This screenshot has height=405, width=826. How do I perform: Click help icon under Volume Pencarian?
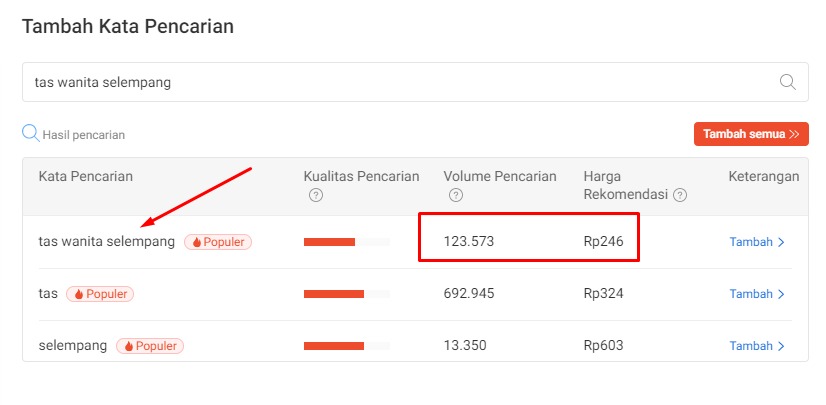pos(456,195)
